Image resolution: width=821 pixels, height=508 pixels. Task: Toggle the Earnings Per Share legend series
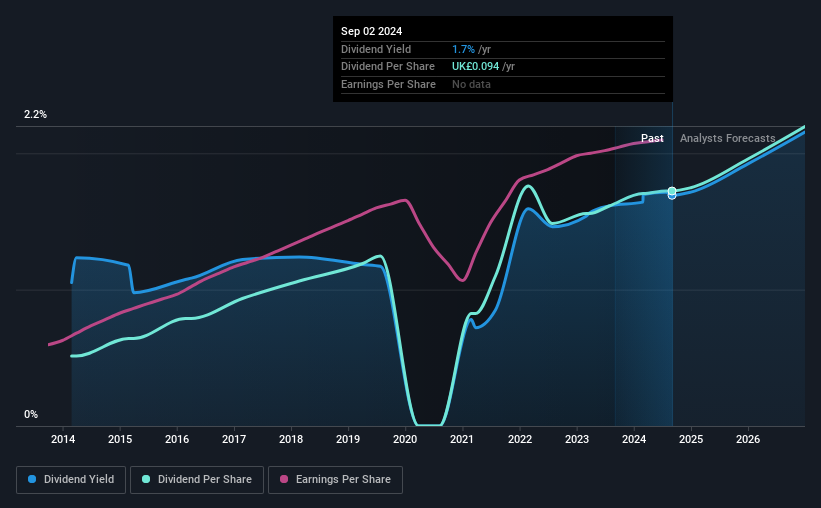tap(335, 479)
